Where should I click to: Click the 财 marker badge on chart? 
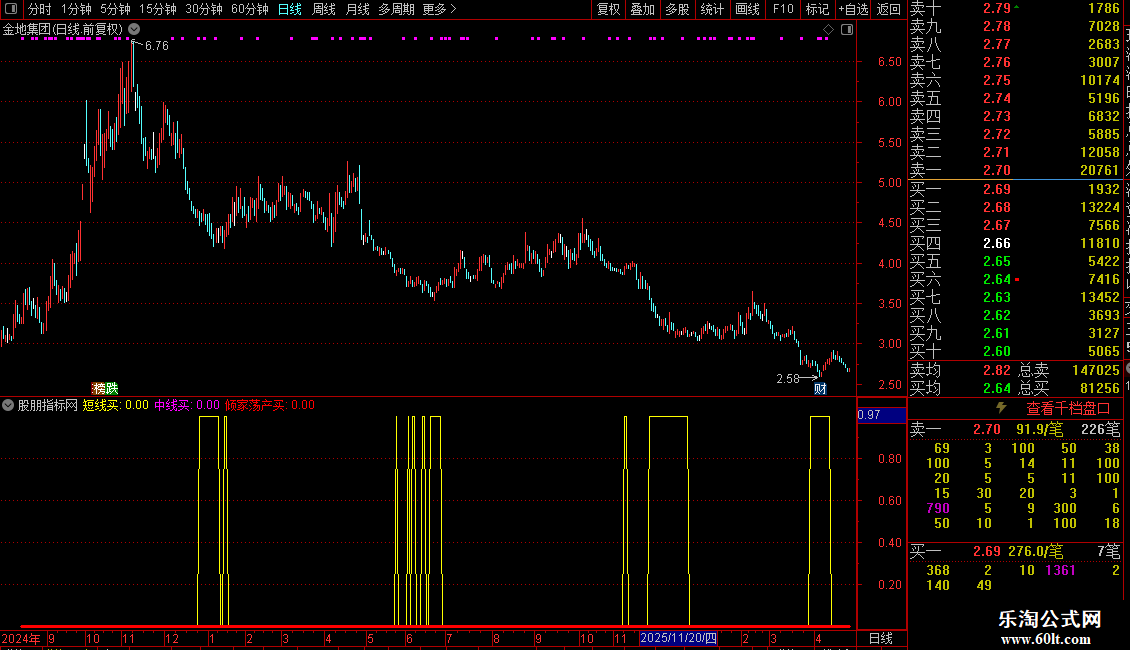point(820,388)
